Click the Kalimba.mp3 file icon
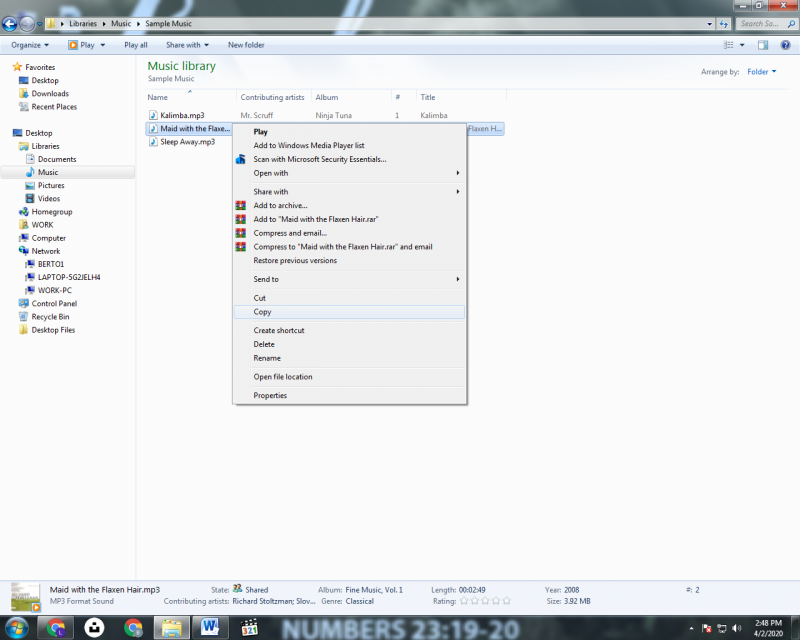The image size is (800, 640). pos(153,116)
